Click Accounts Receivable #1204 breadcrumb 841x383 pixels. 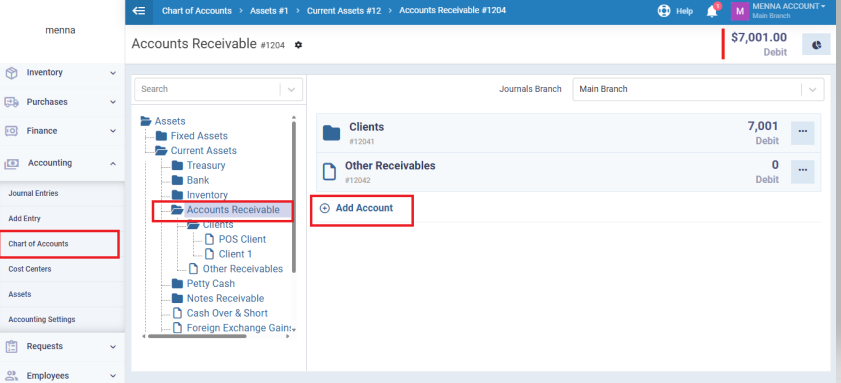click(x=452, y=11)
